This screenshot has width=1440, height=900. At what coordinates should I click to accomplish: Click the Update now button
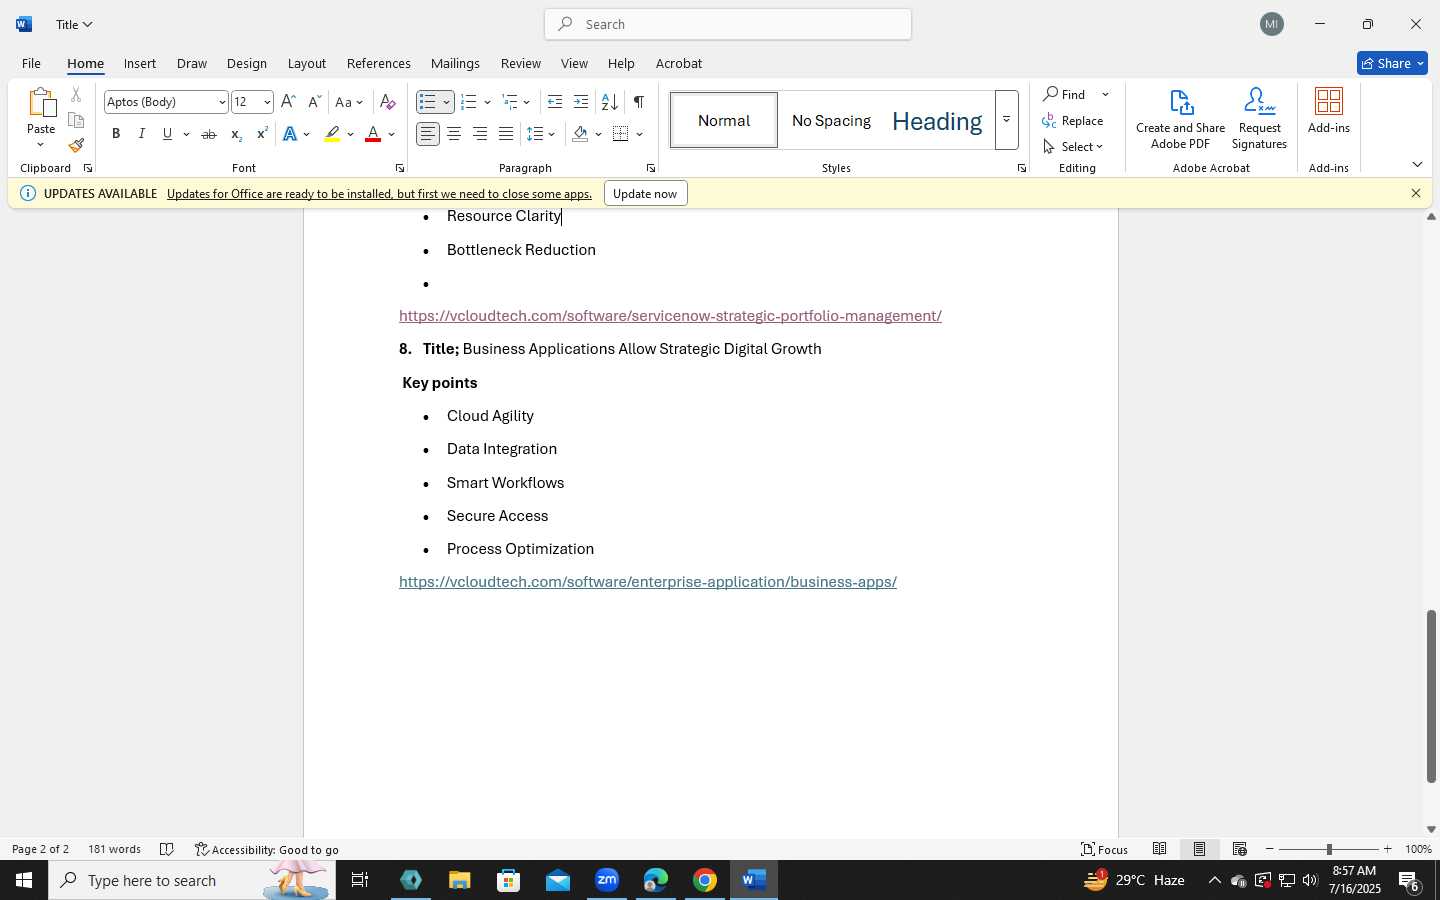645,193
